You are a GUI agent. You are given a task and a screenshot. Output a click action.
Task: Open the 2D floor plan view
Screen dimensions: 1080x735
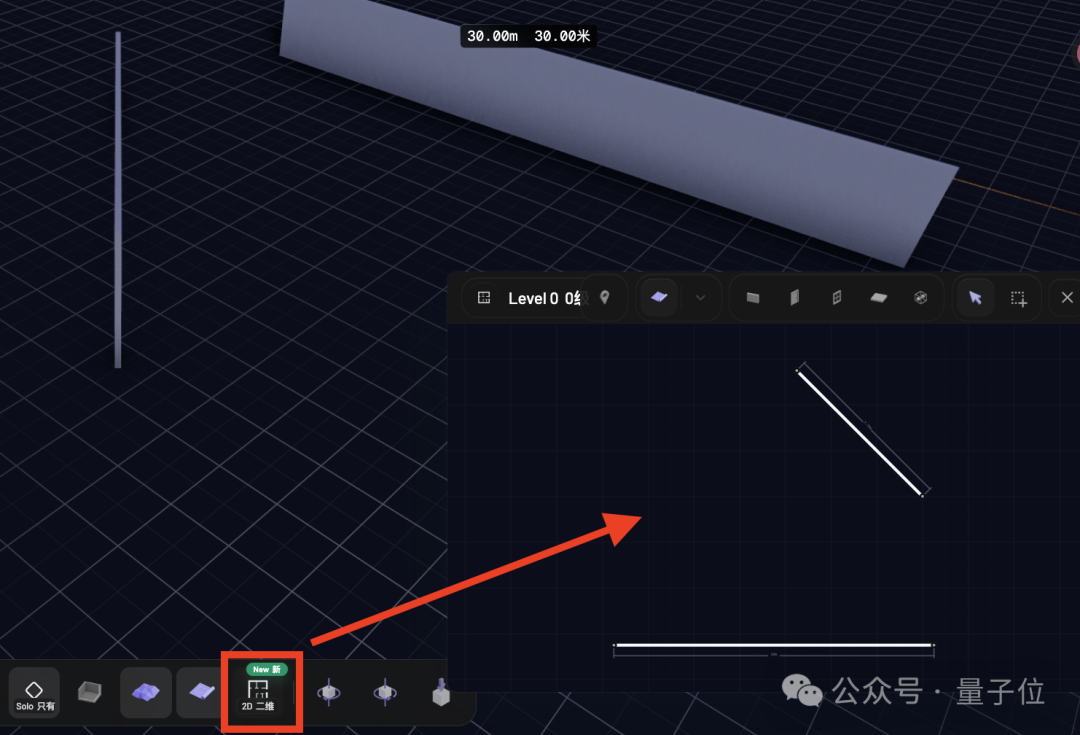[x=258, y=692]
